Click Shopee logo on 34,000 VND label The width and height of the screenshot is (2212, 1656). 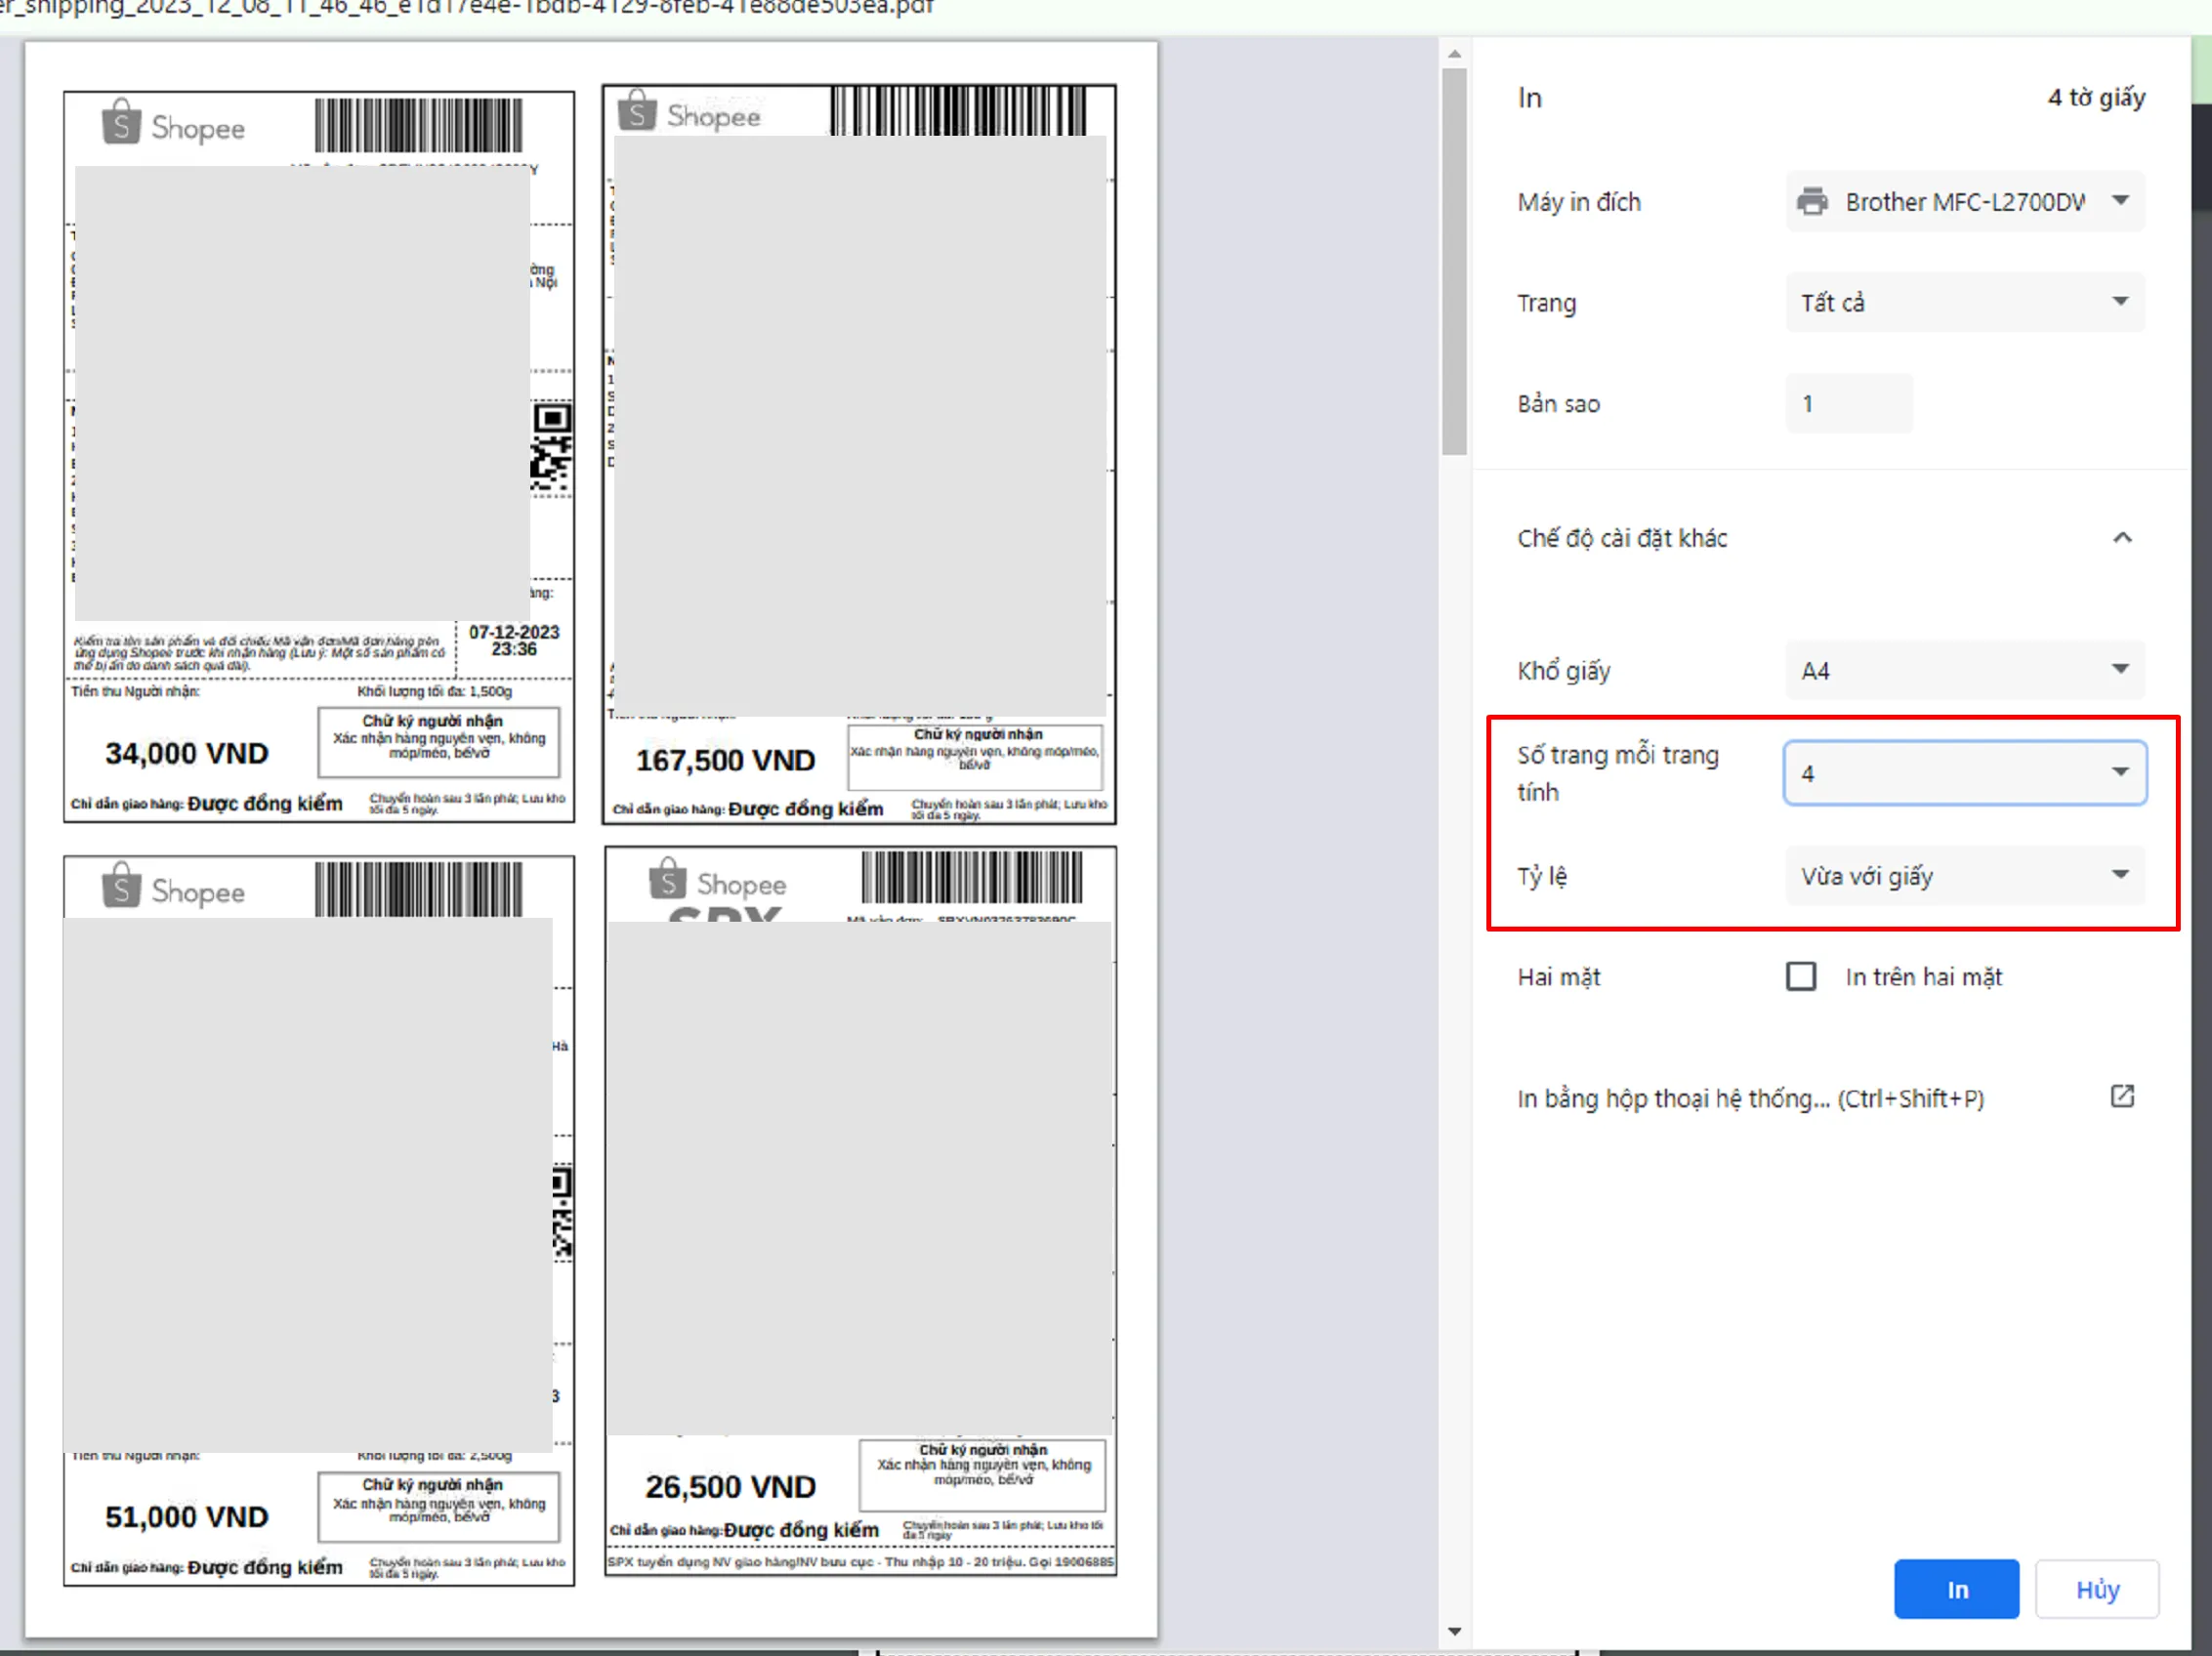click(x=174, y=124)
